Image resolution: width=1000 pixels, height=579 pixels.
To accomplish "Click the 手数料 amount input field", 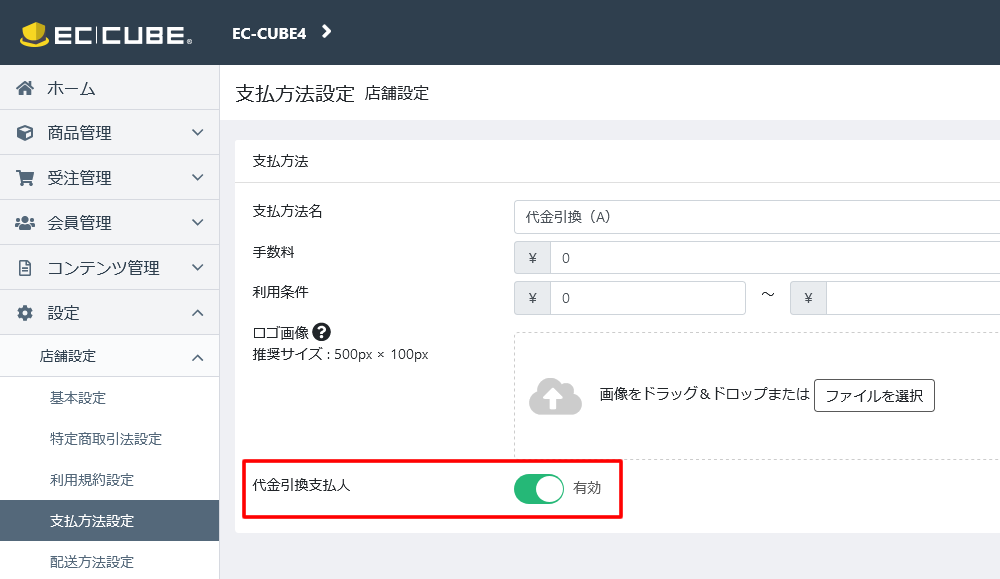I will [775, 258].
